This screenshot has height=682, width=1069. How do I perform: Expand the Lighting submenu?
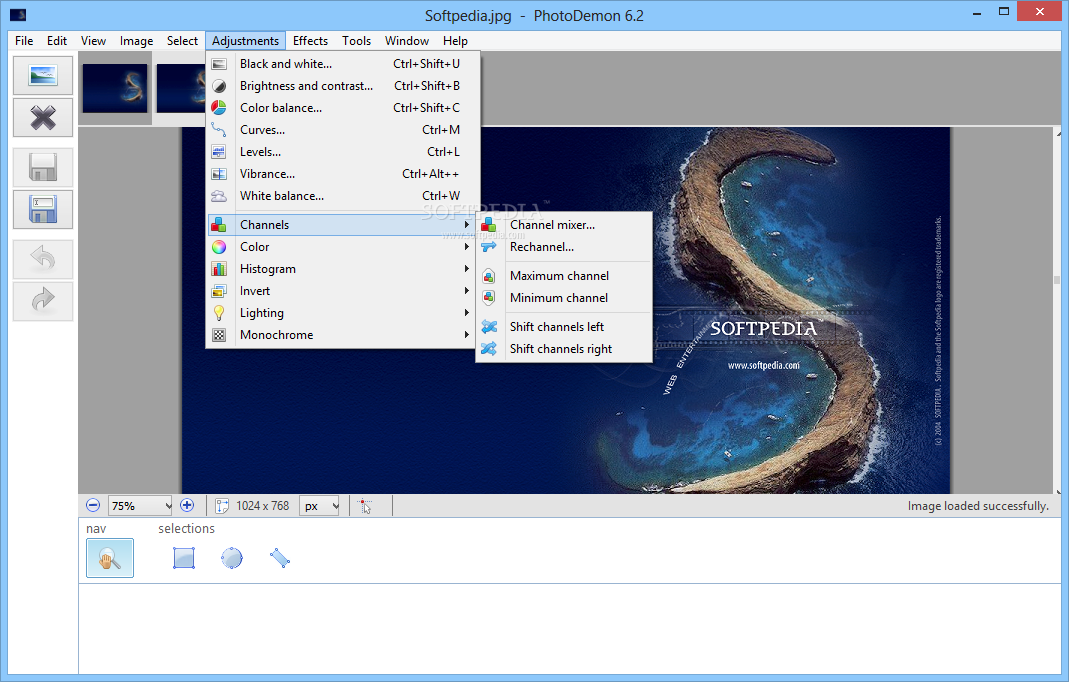[x=343, y=313]
